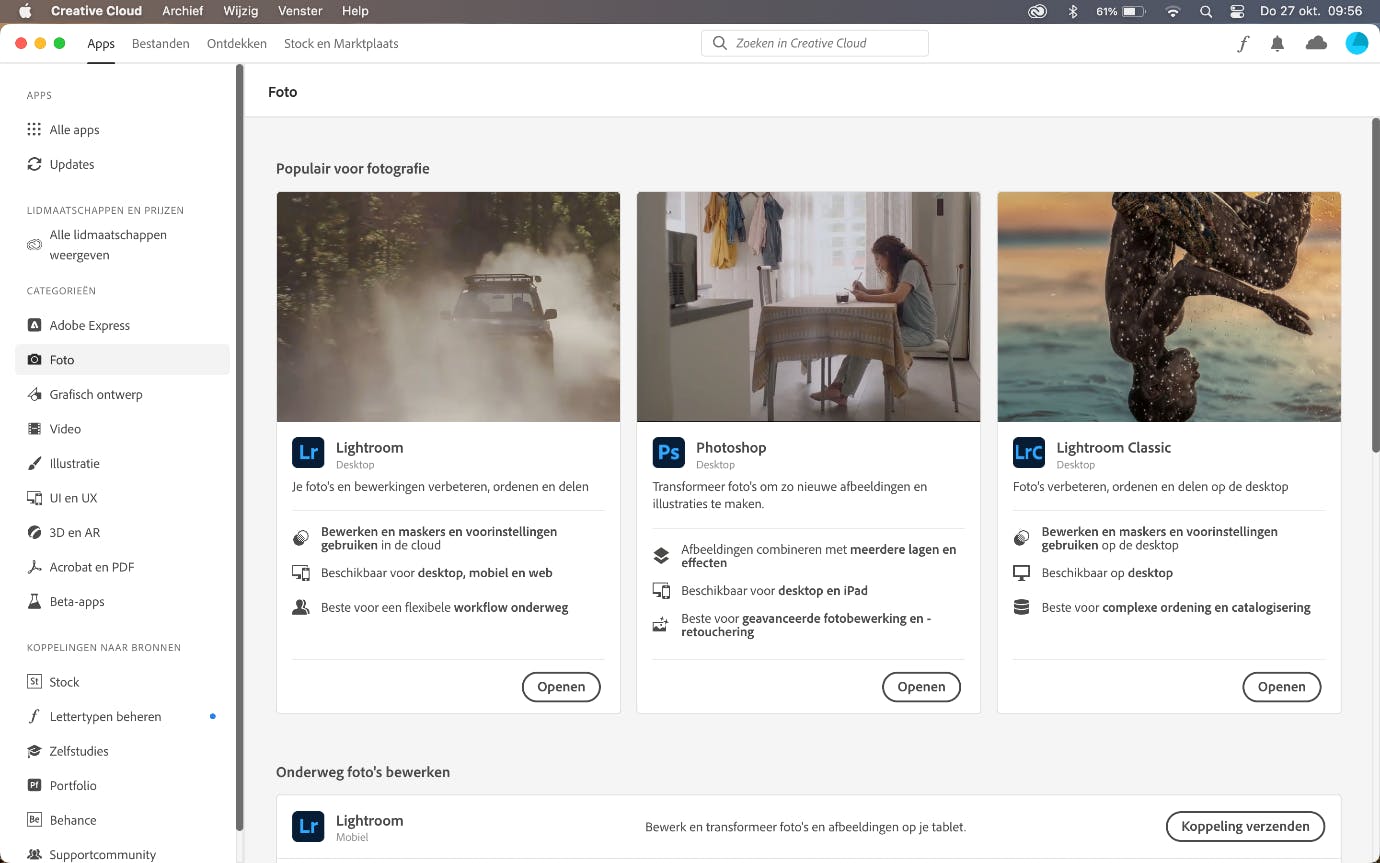
Task: Open Adobe Stock via its sidebar icon
Action: tap(33, 681)
